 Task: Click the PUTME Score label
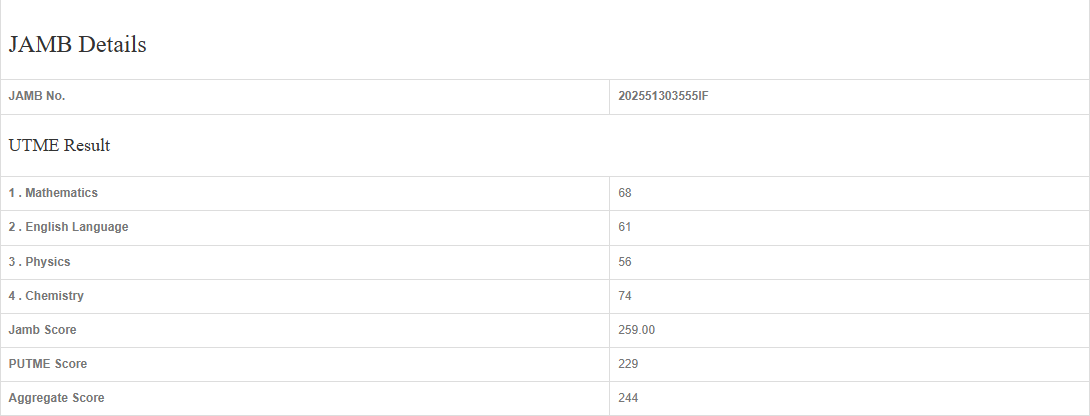[47, 364]
